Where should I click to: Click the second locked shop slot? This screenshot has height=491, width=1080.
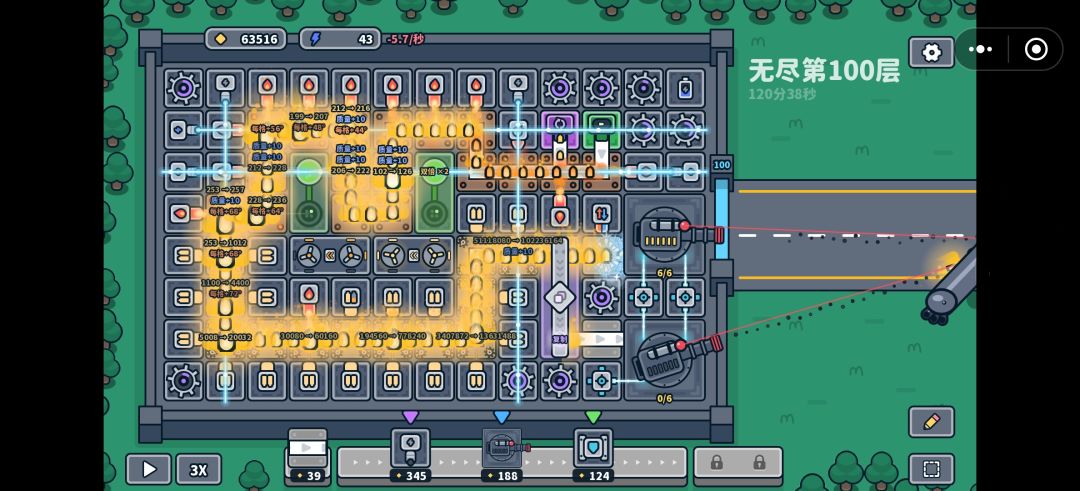pyautogui.click(x=759, y=462)
